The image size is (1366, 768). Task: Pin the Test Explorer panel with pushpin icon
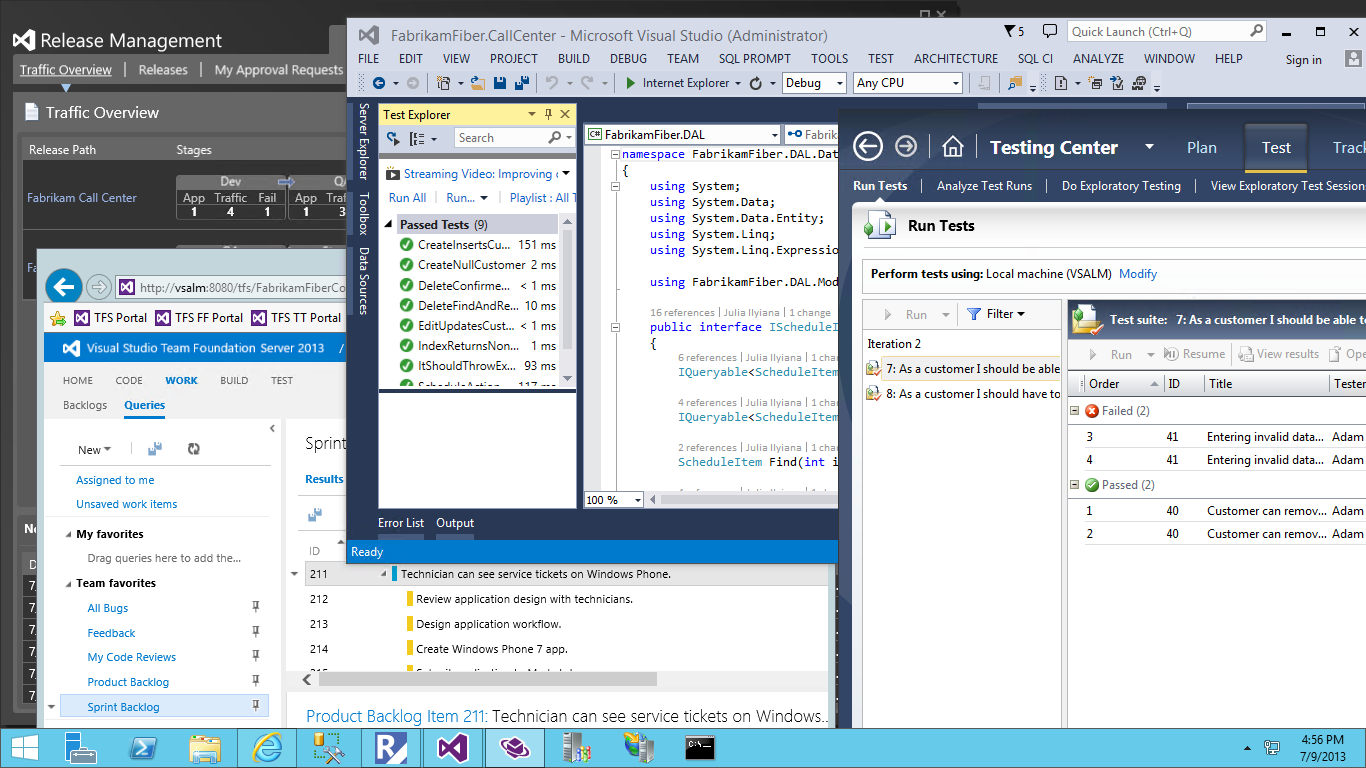pos(547,114)
